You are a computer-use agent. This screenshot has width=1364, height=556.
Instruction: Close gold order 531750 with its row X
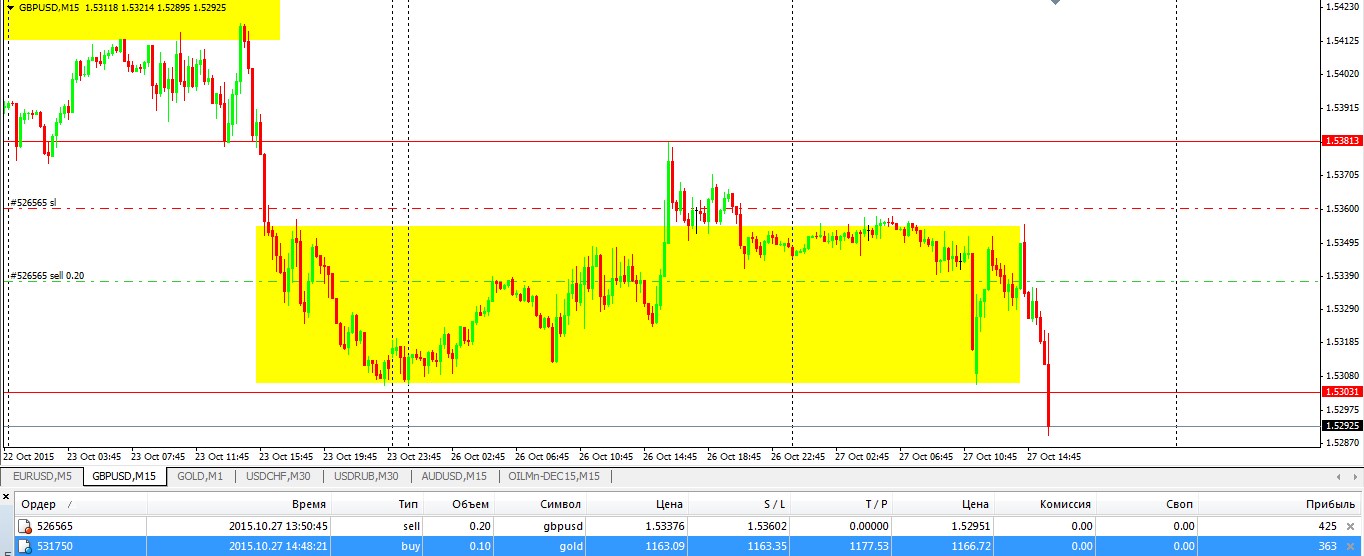click(x=1350, y=546)
